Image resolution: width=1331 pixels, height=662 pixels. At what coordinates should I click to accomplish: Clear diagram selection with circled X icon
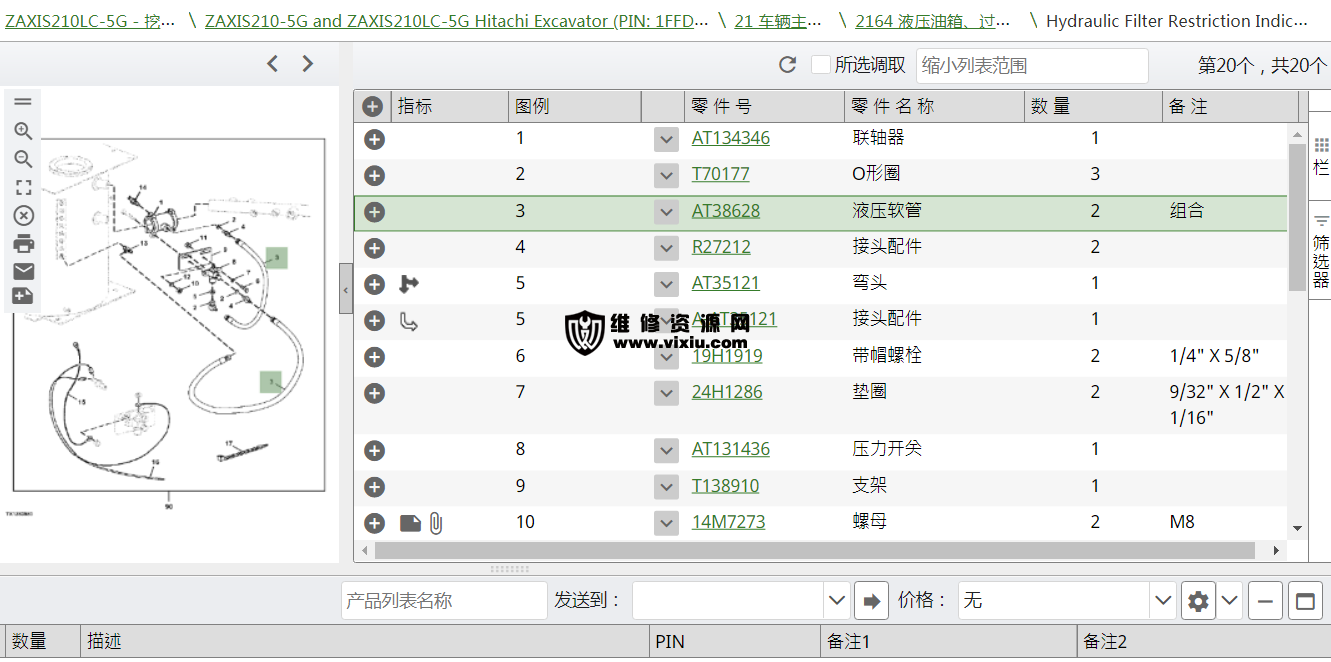23,215
